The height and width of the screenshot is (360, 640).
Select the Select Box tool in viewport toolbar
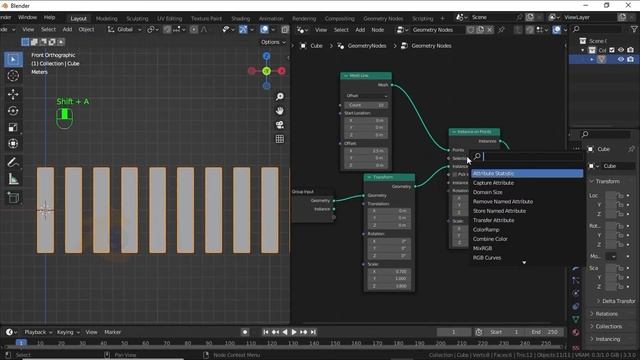pos(13,60)
